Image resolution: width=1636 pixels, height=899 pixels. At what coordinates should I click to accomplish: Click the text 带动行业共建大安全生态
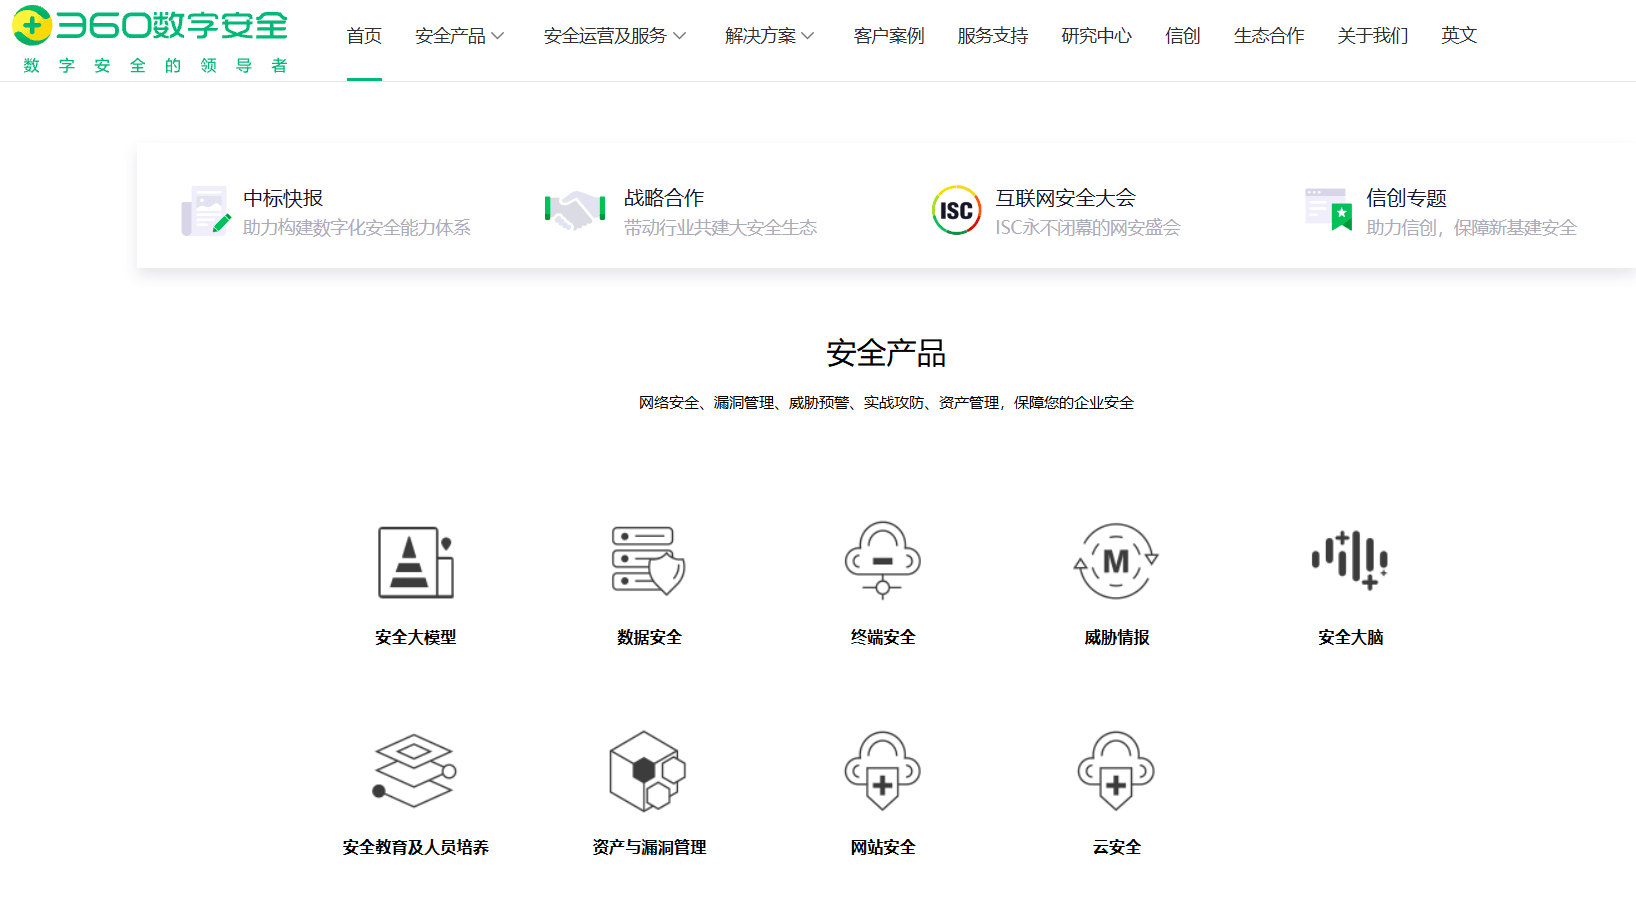tap(721, 228)
